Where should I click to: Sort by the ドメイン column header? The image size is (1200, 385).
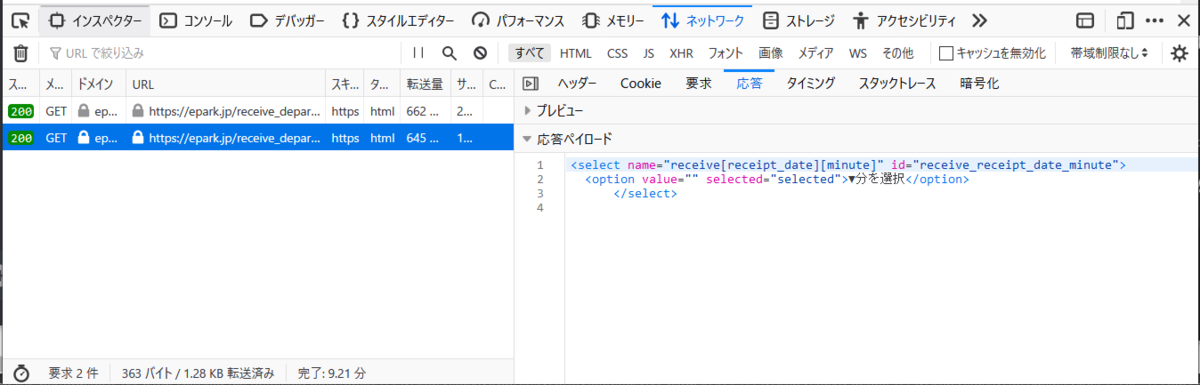(x=99, y=84)
